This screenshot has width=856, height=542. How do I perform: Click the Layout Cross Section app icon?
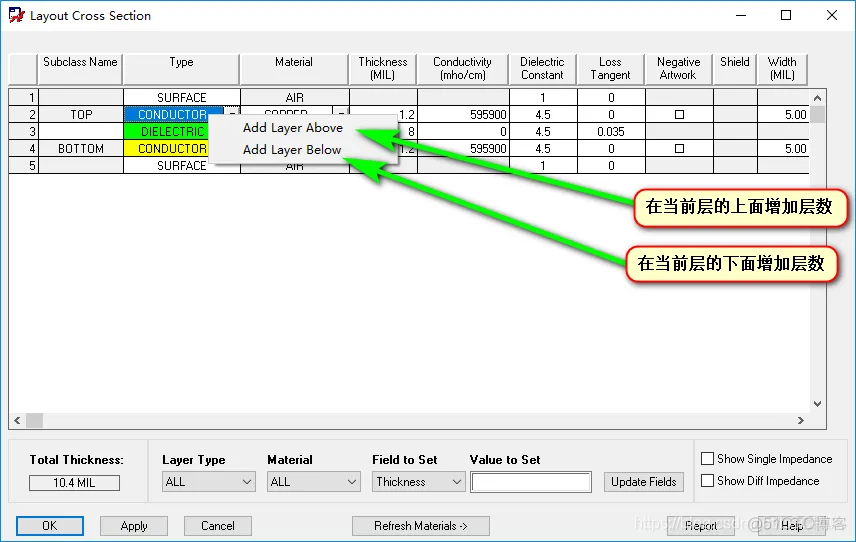pos(17,15)
